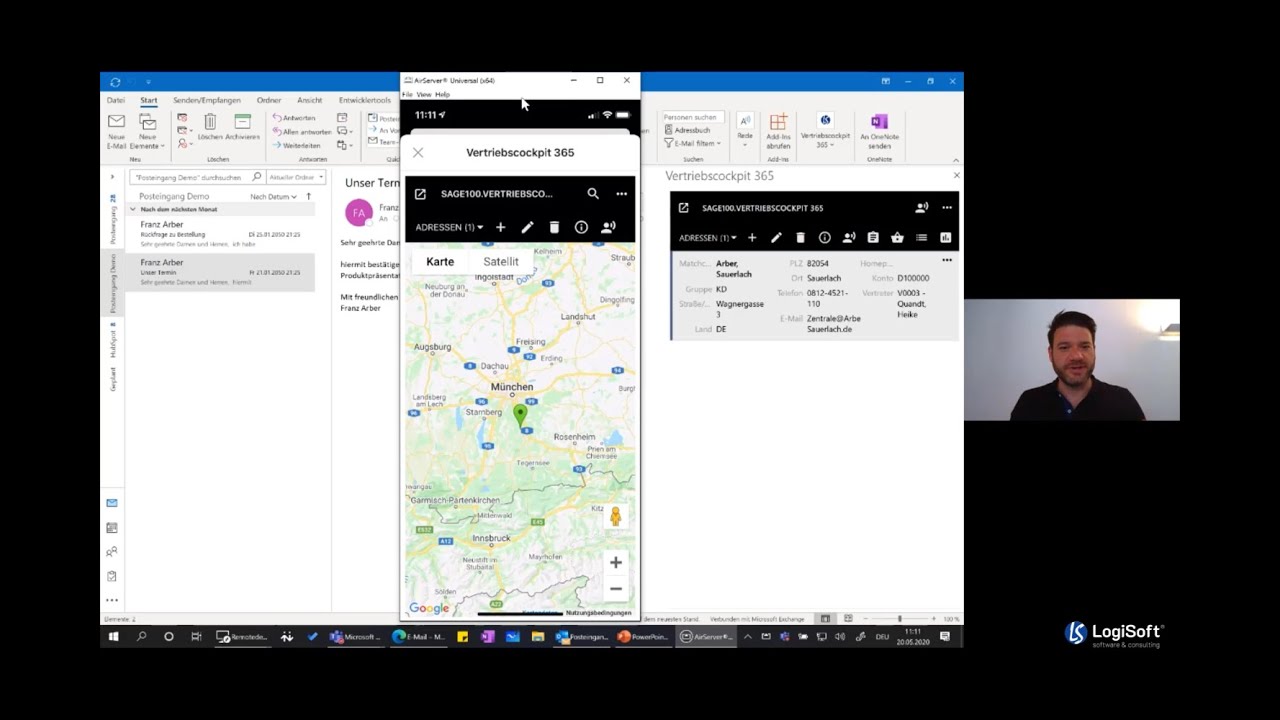Zoom in the map with plus button
This screenshot has width=1280, height=720.
(x=616, y=562)
